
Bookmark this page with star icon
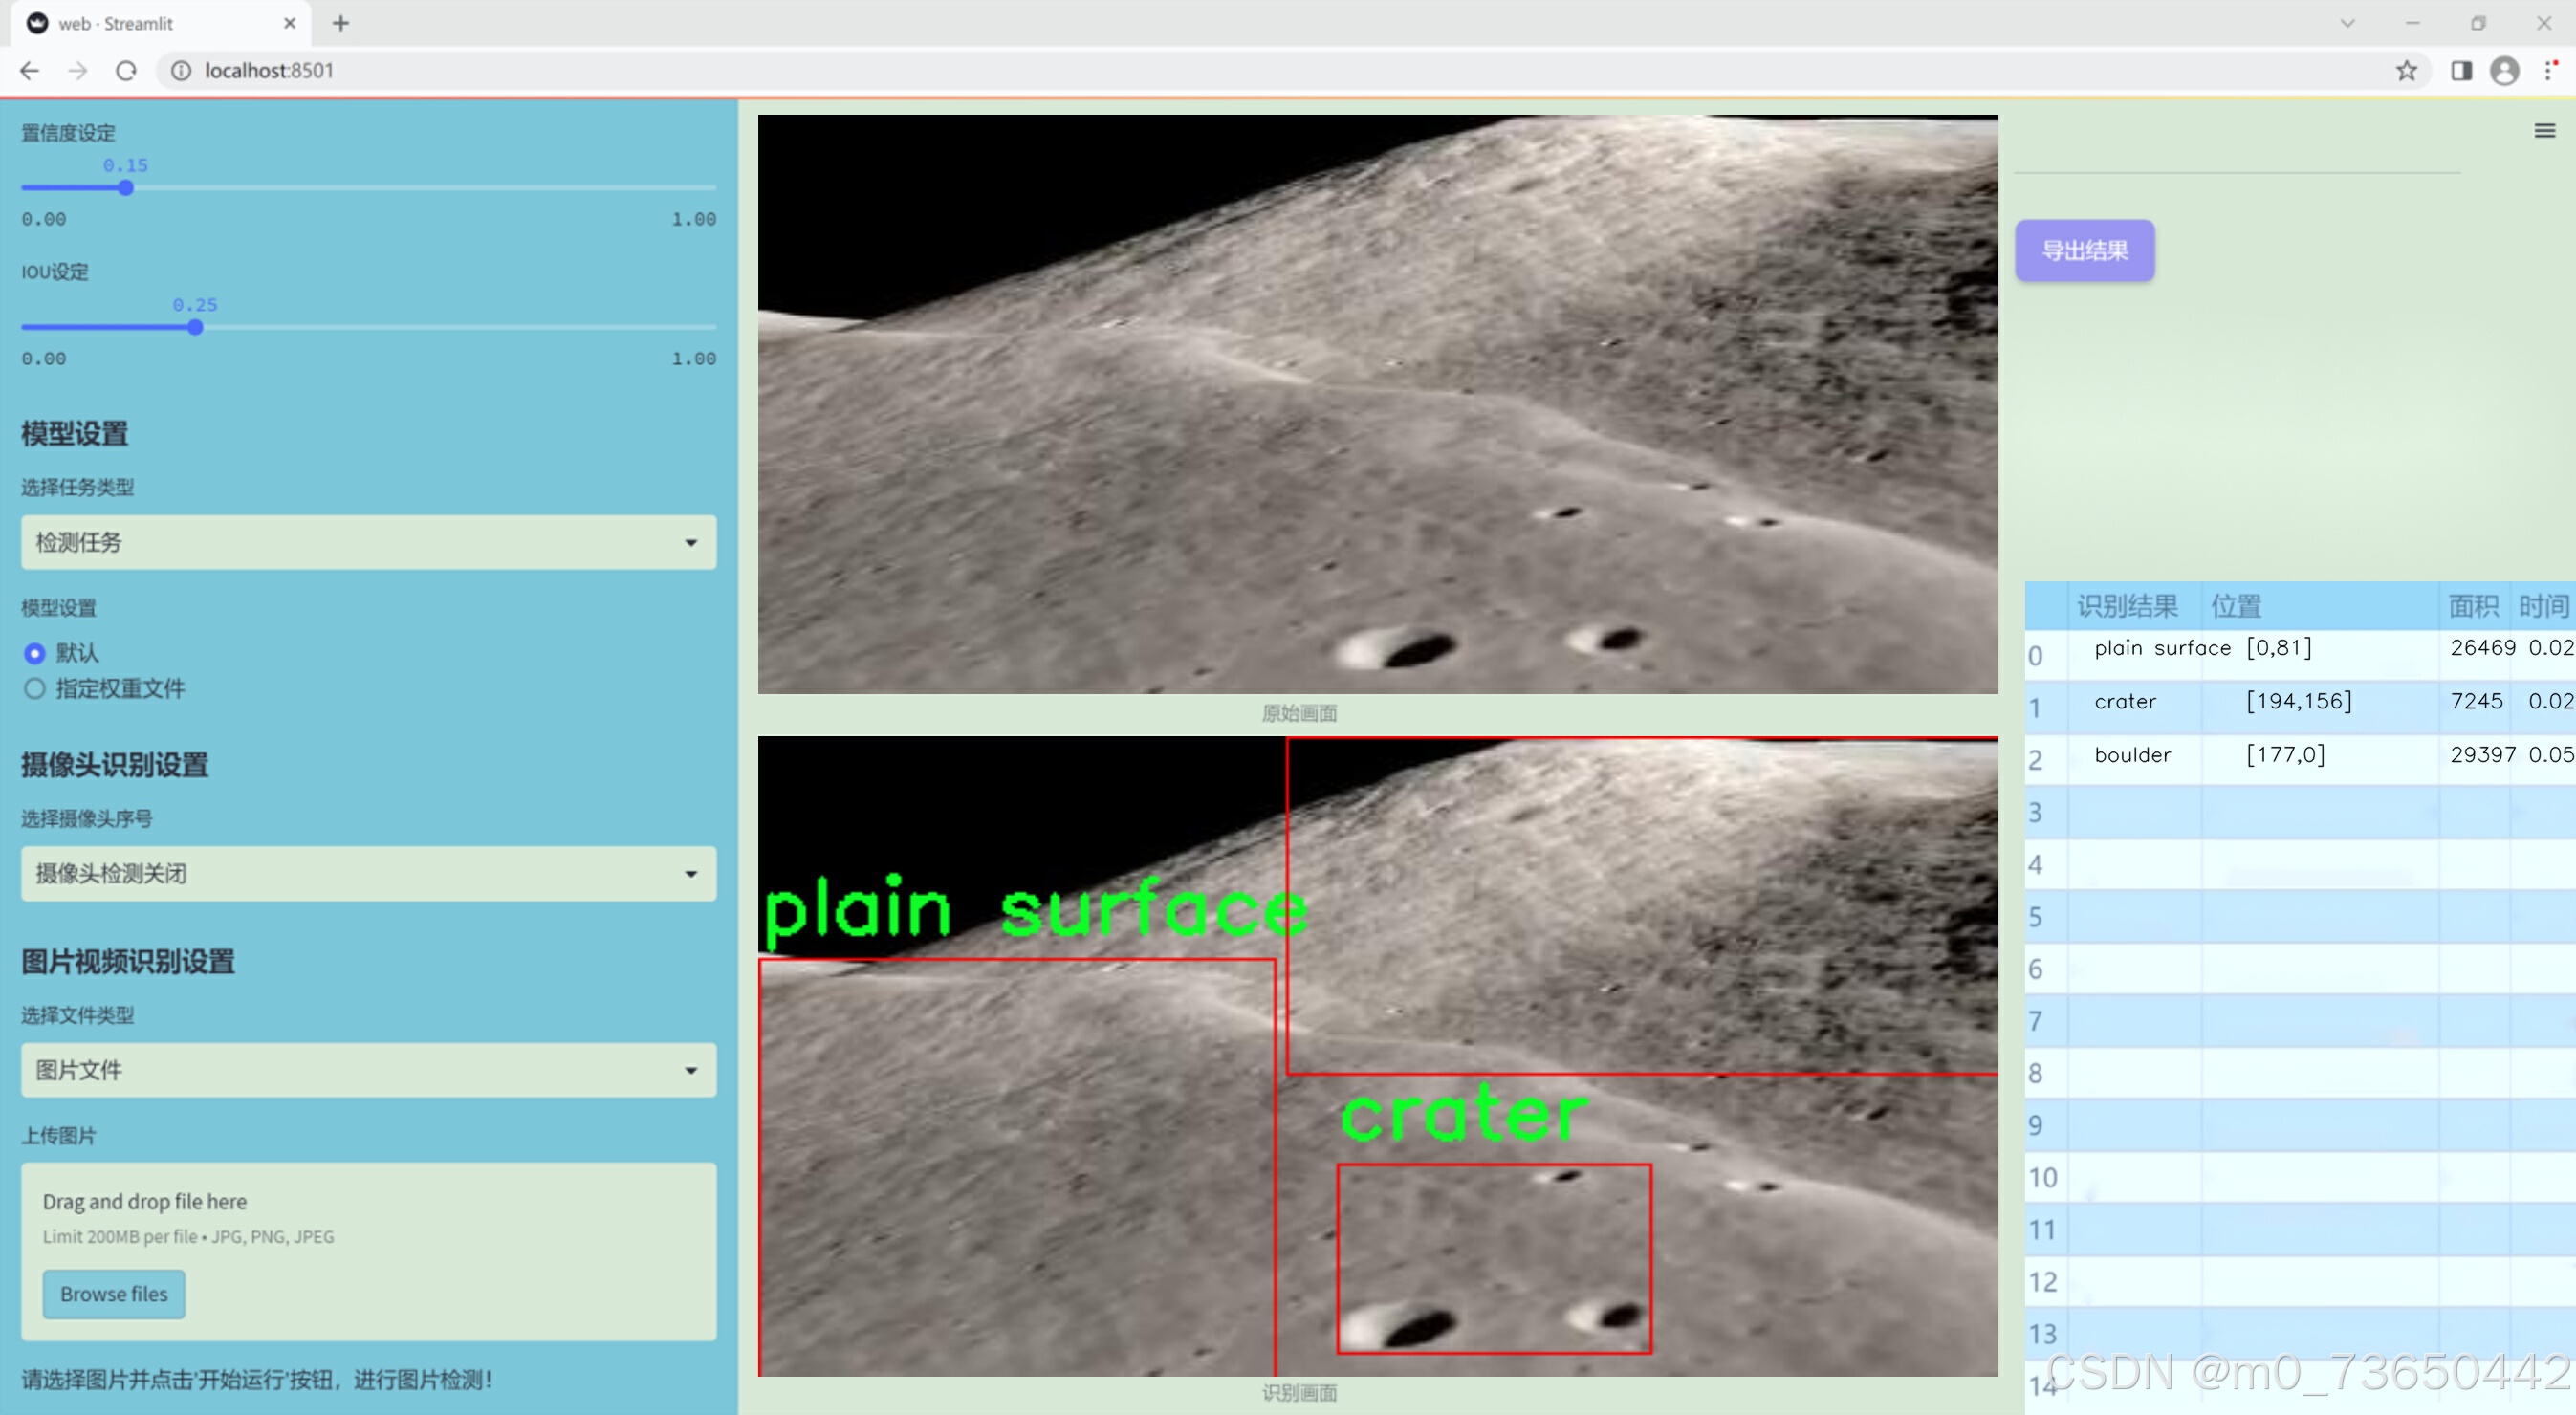point(2406,71)
